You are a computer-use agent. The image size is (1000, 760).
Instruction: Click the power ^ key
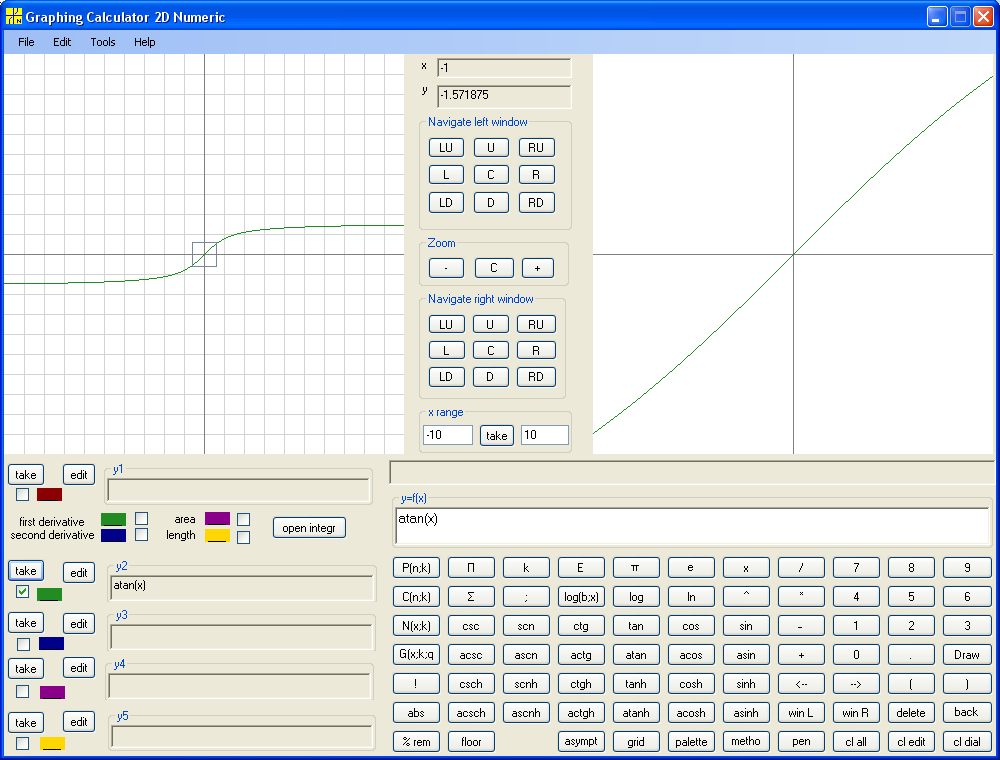pos(746,597)
